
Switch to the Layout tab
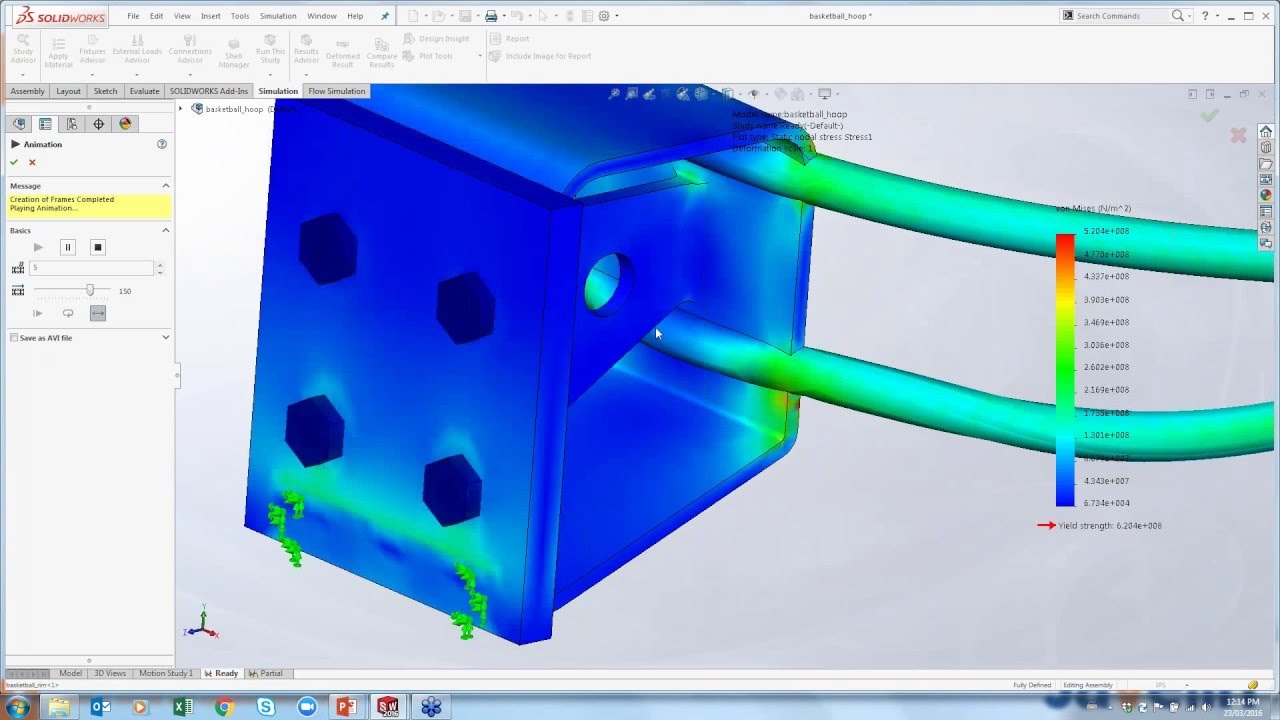[x=69, y=91]
